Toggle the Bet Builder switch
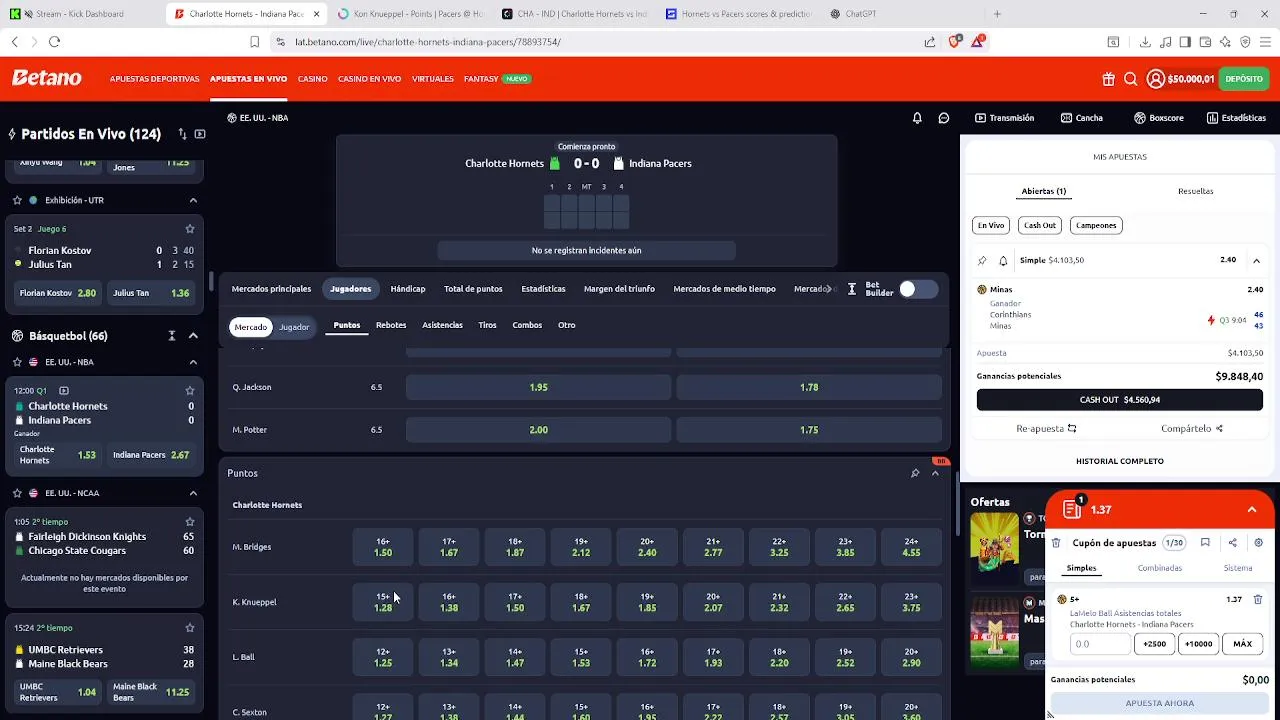The image size is (1280, 720). pyautogui.click(x=917, y=289)
